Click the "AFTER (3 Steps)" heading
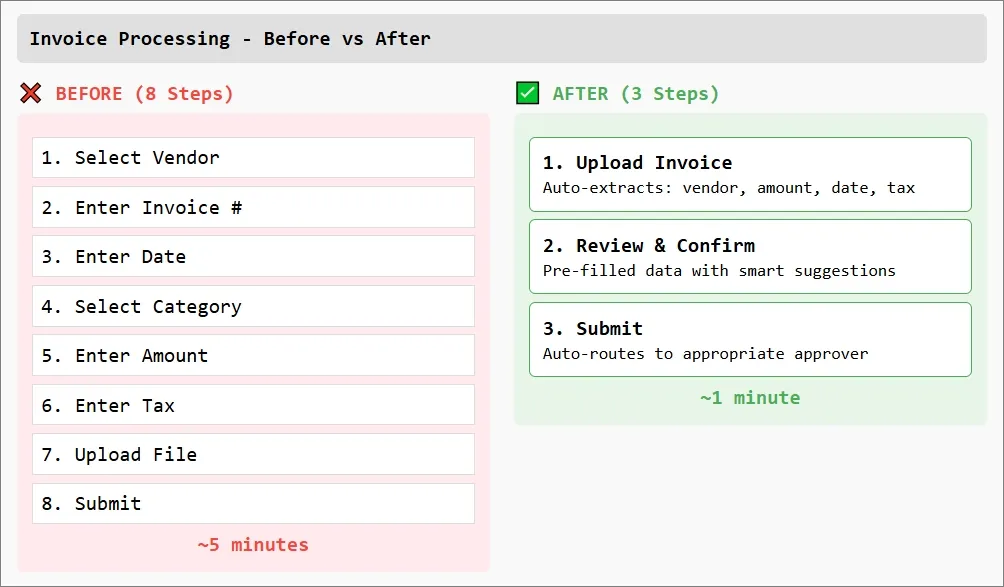1004x587 pixels. click(x=635, y=94)
